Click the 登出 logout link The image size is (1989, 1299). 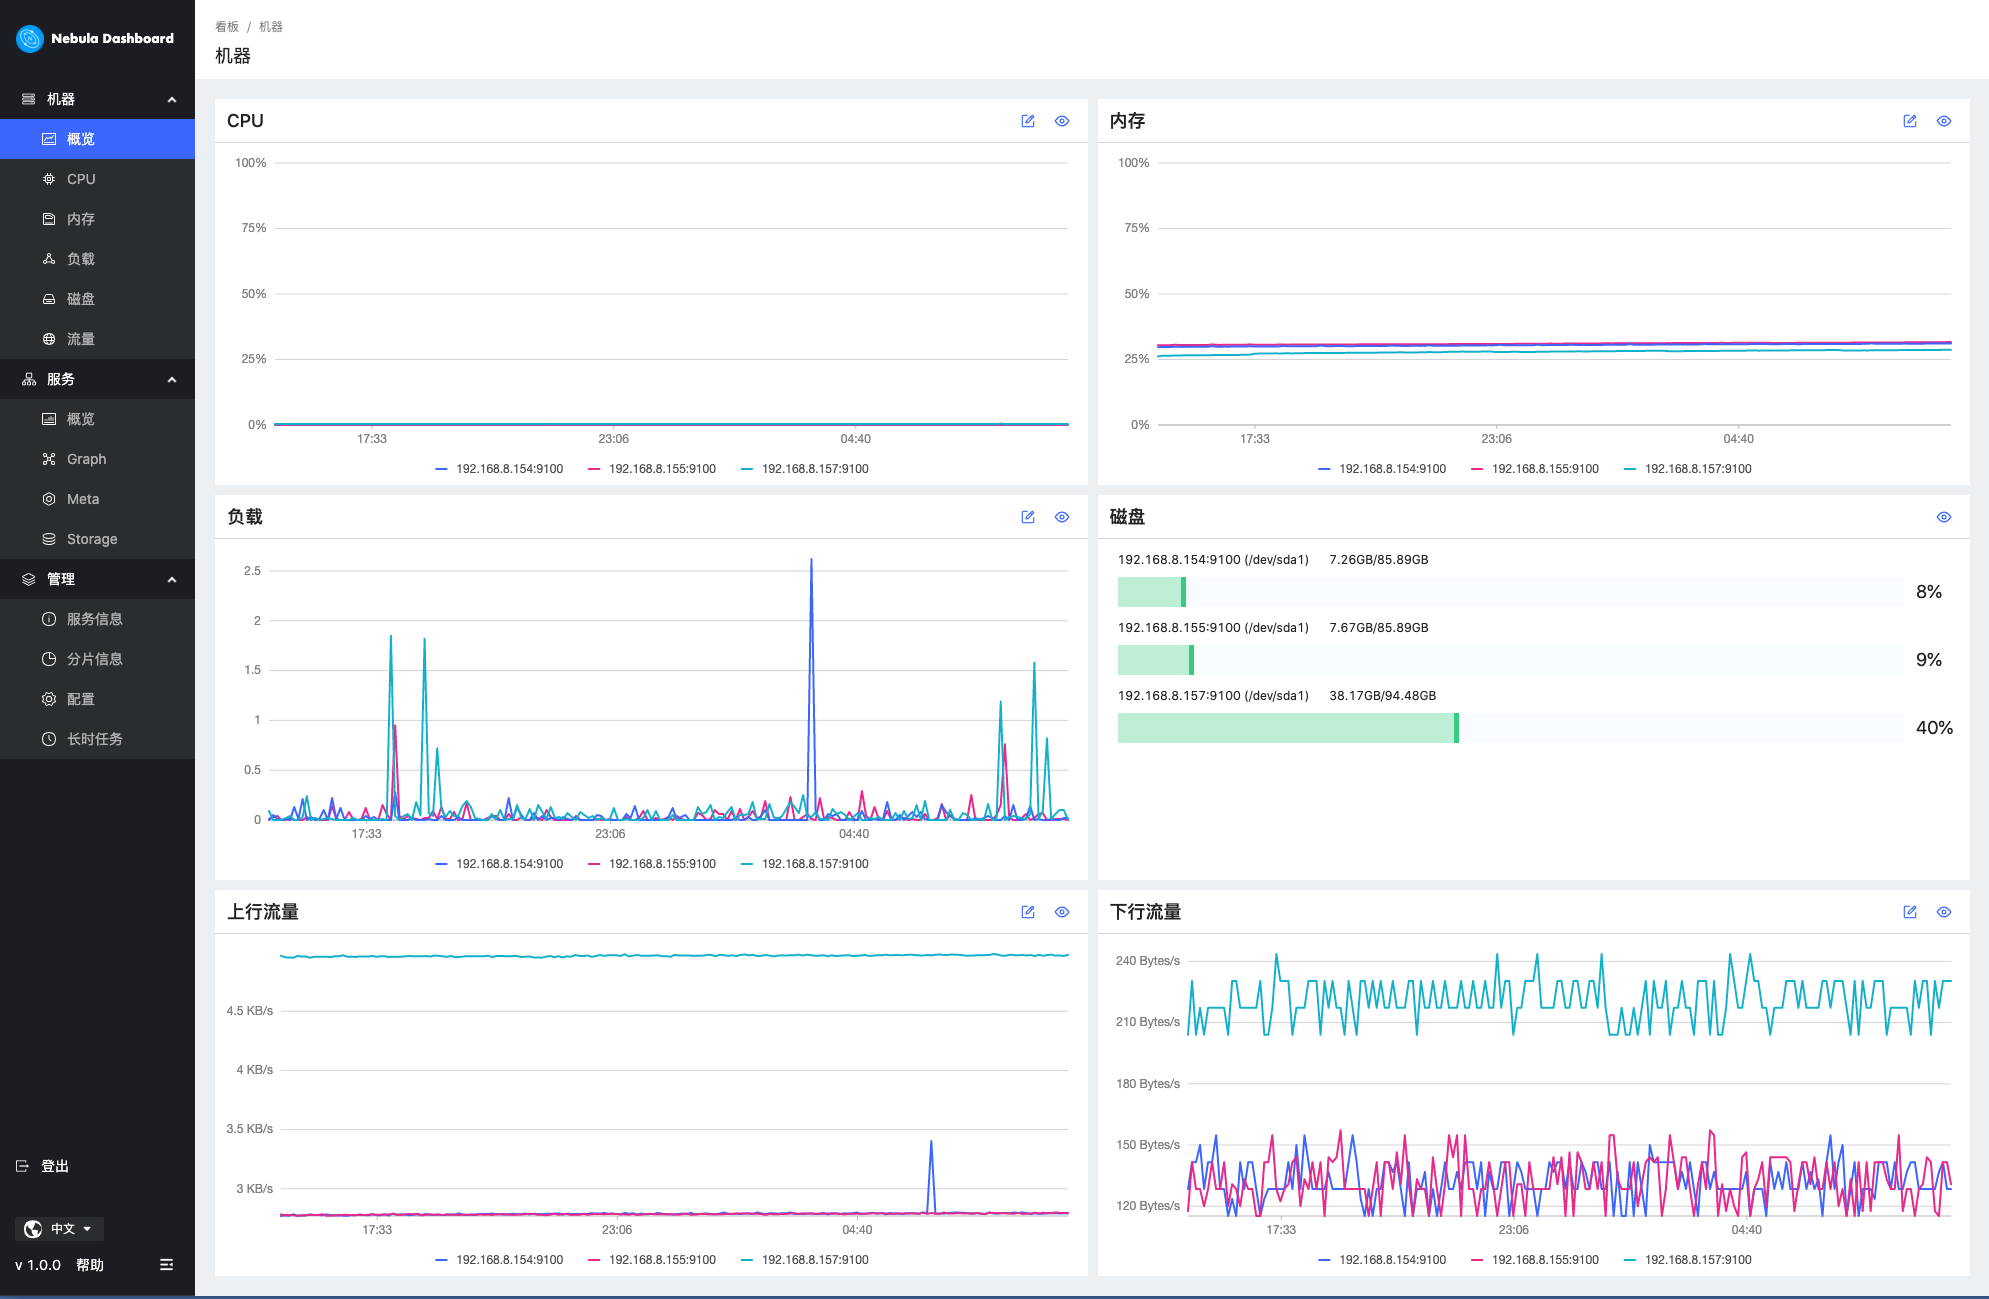tap(55, 1166)
